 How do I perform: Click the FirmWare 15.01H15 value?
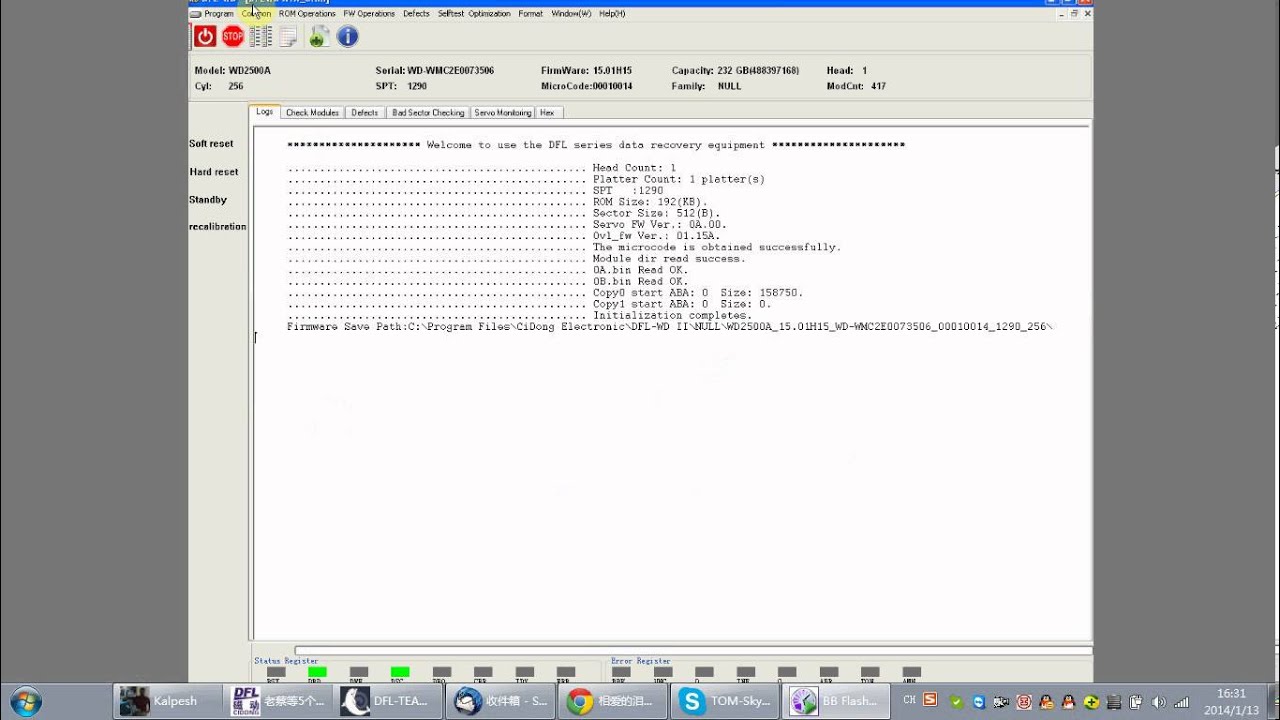click(x=612, y=71)
